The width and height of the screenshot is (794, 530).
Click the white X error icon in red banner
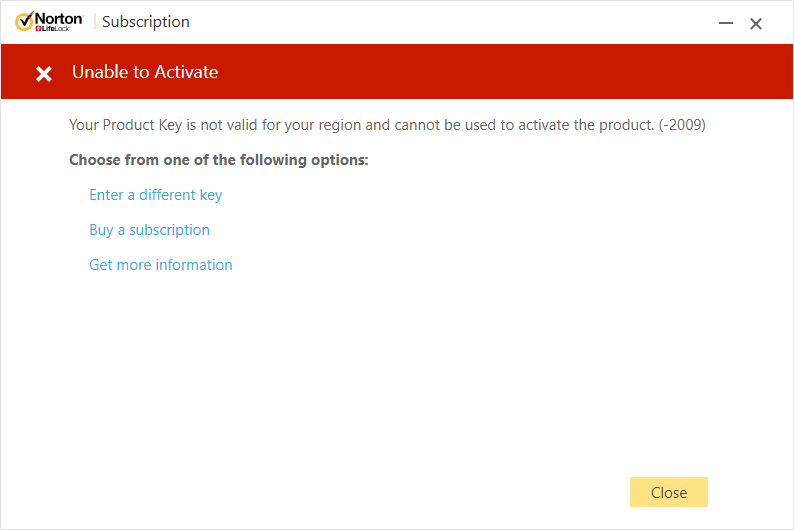(44, 74)
